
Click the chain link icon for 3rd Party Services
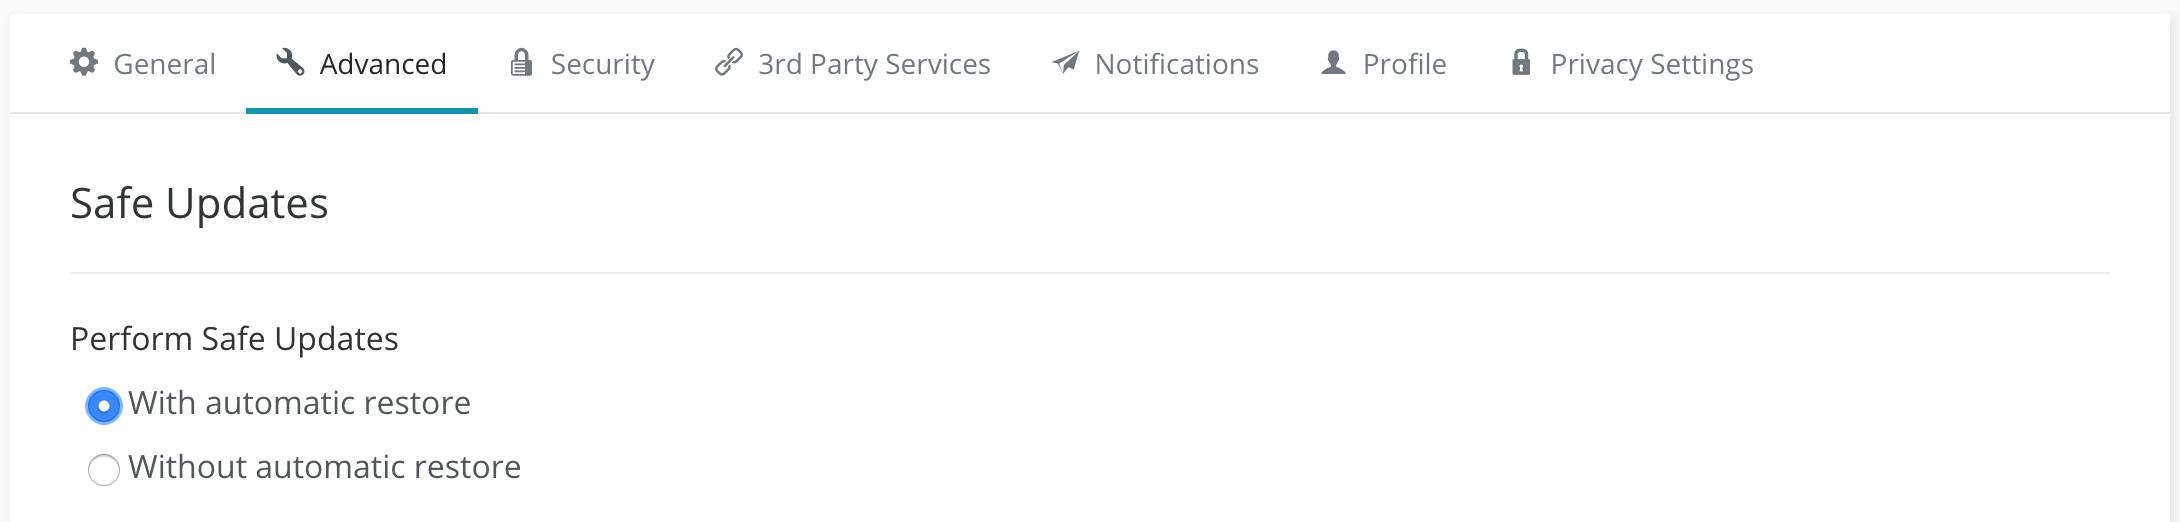[729, 63]
